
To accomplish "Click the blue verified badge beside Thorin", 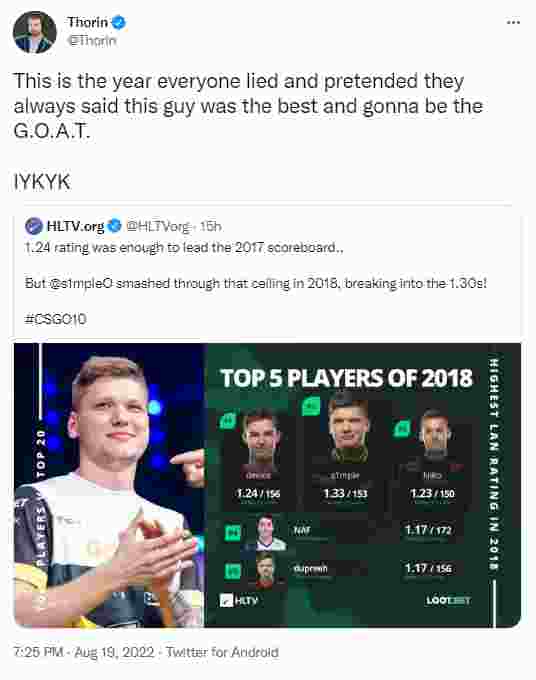I will point(119,23).
